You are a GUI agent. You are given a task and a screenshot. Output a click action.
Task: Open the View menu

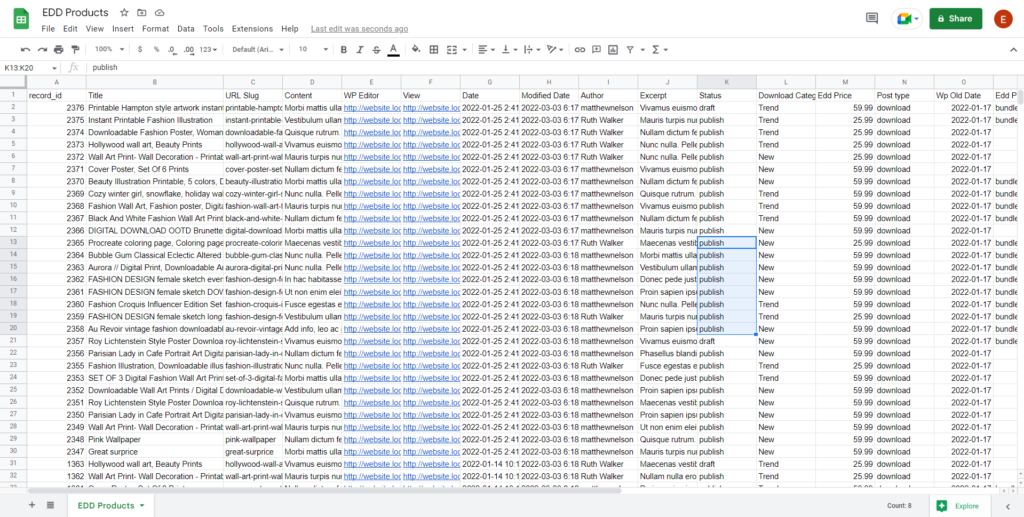95,29
